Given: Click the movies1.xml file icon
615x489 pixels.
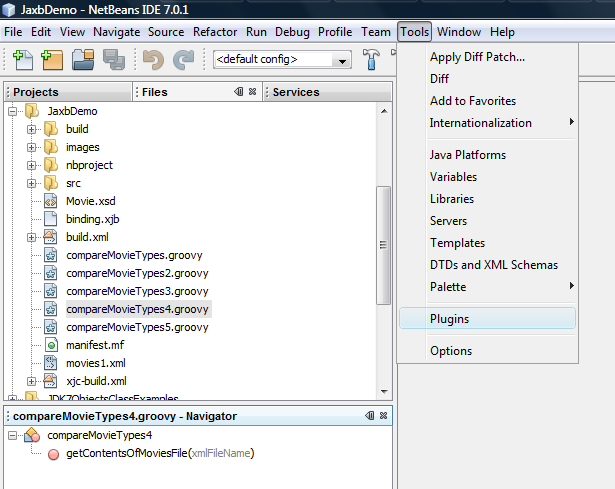Looking at the screenshot, I should click(50, 364).
